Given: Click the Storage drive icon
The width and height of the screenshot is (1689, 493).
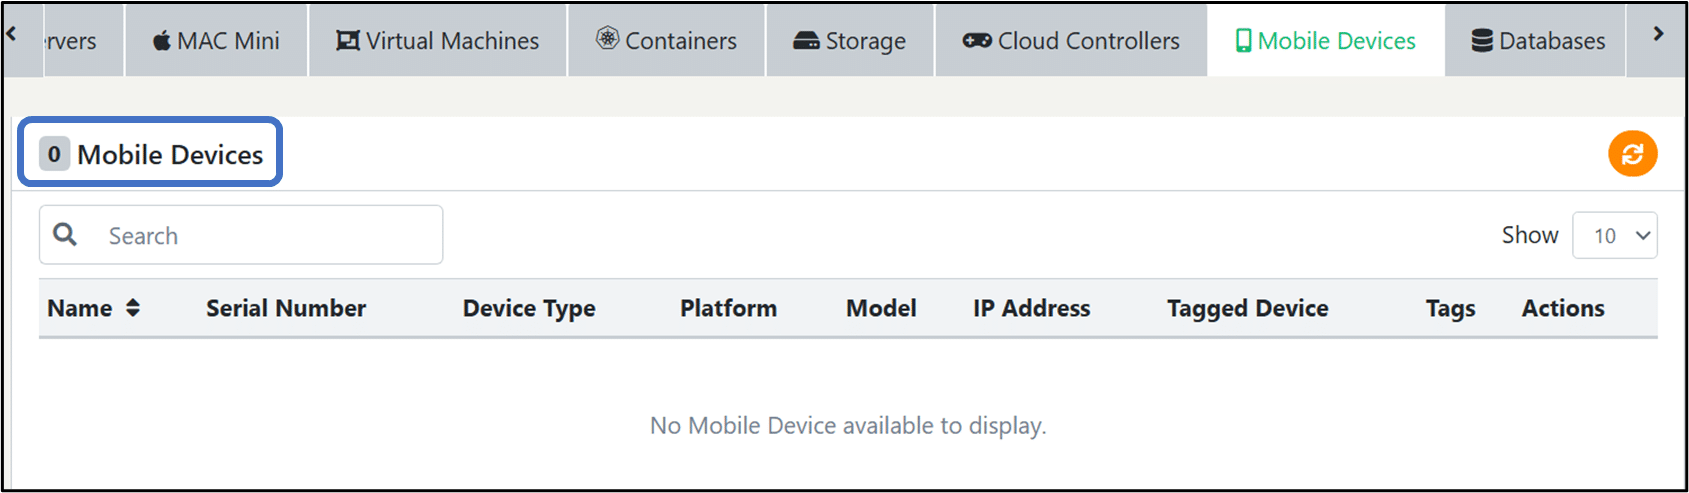Looking at the screenshot, I should (x=806, y=41).
